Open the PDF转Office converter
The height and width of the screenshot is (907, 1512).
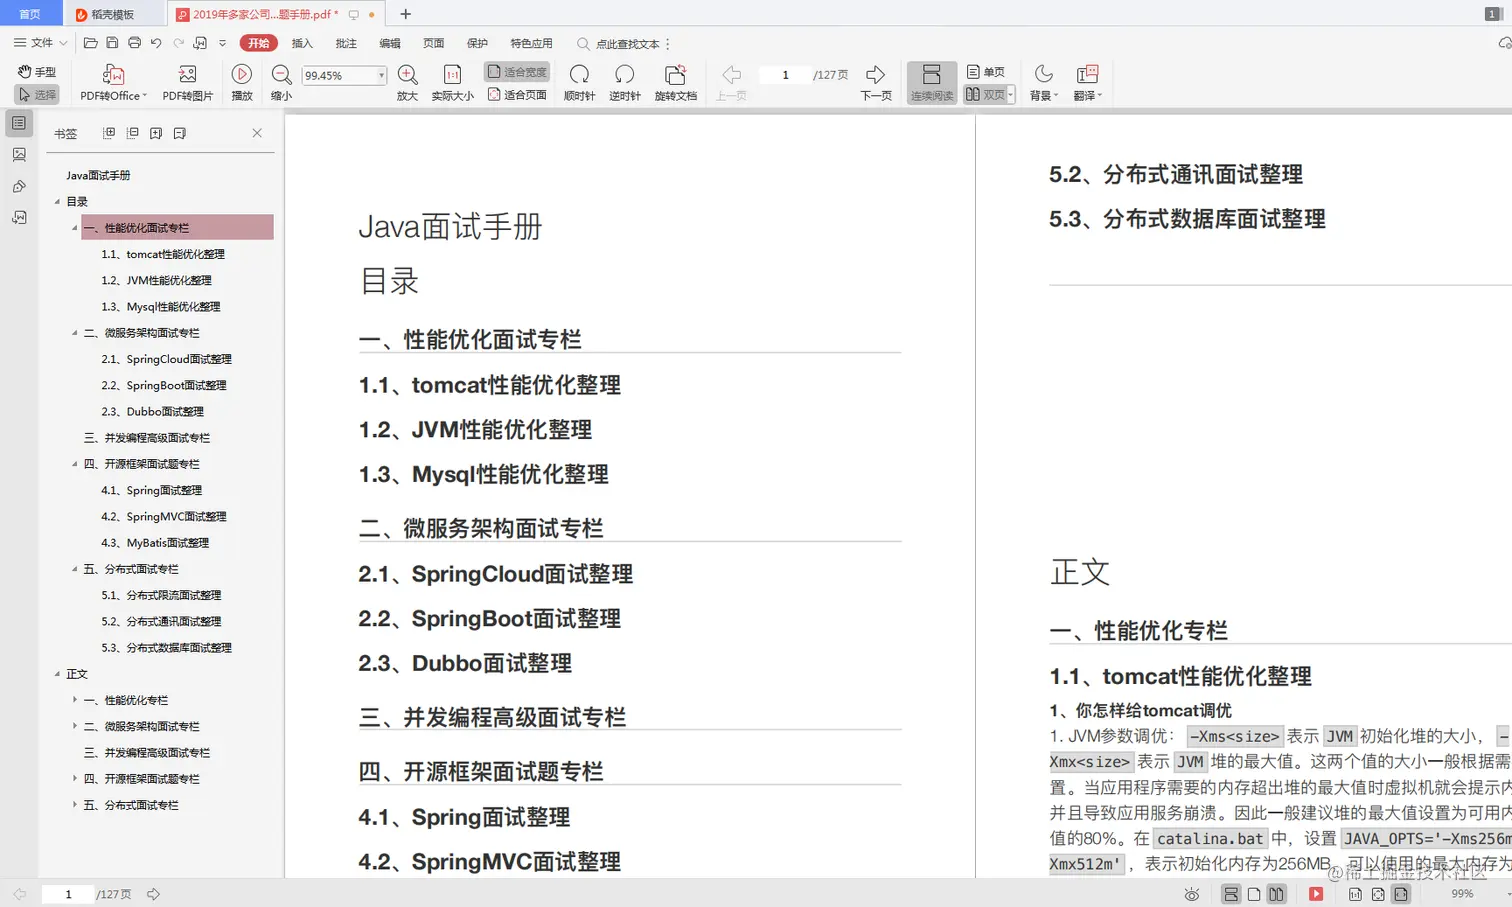[113, 83]
